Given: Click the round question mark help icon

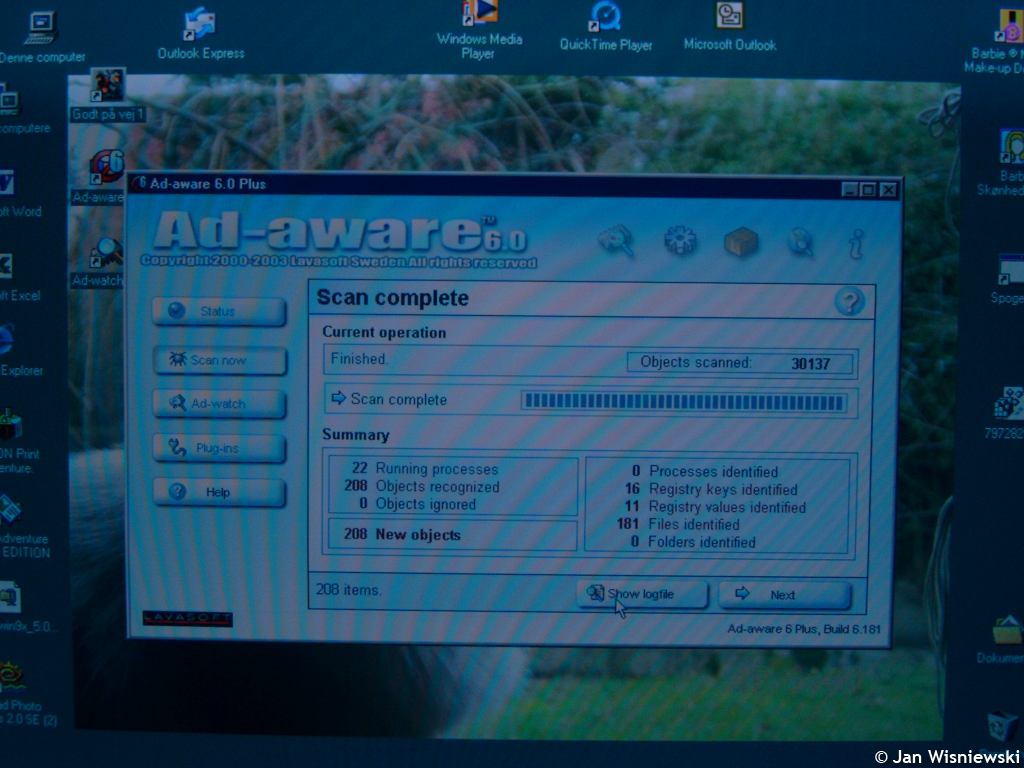Looking at the screenshot, I should pyautogui.click(x=849, y=301).
